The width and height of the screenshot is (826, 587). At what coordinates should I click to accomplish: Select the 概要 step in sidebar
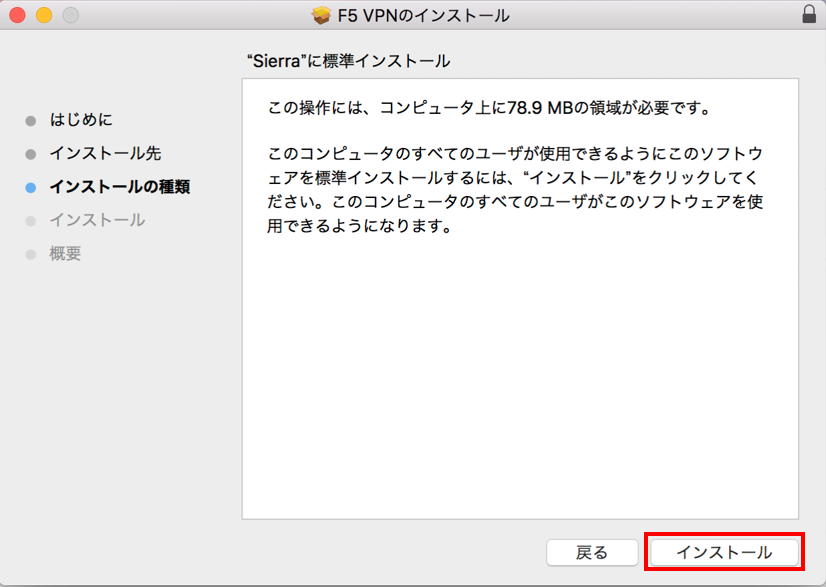pos(65,254)
